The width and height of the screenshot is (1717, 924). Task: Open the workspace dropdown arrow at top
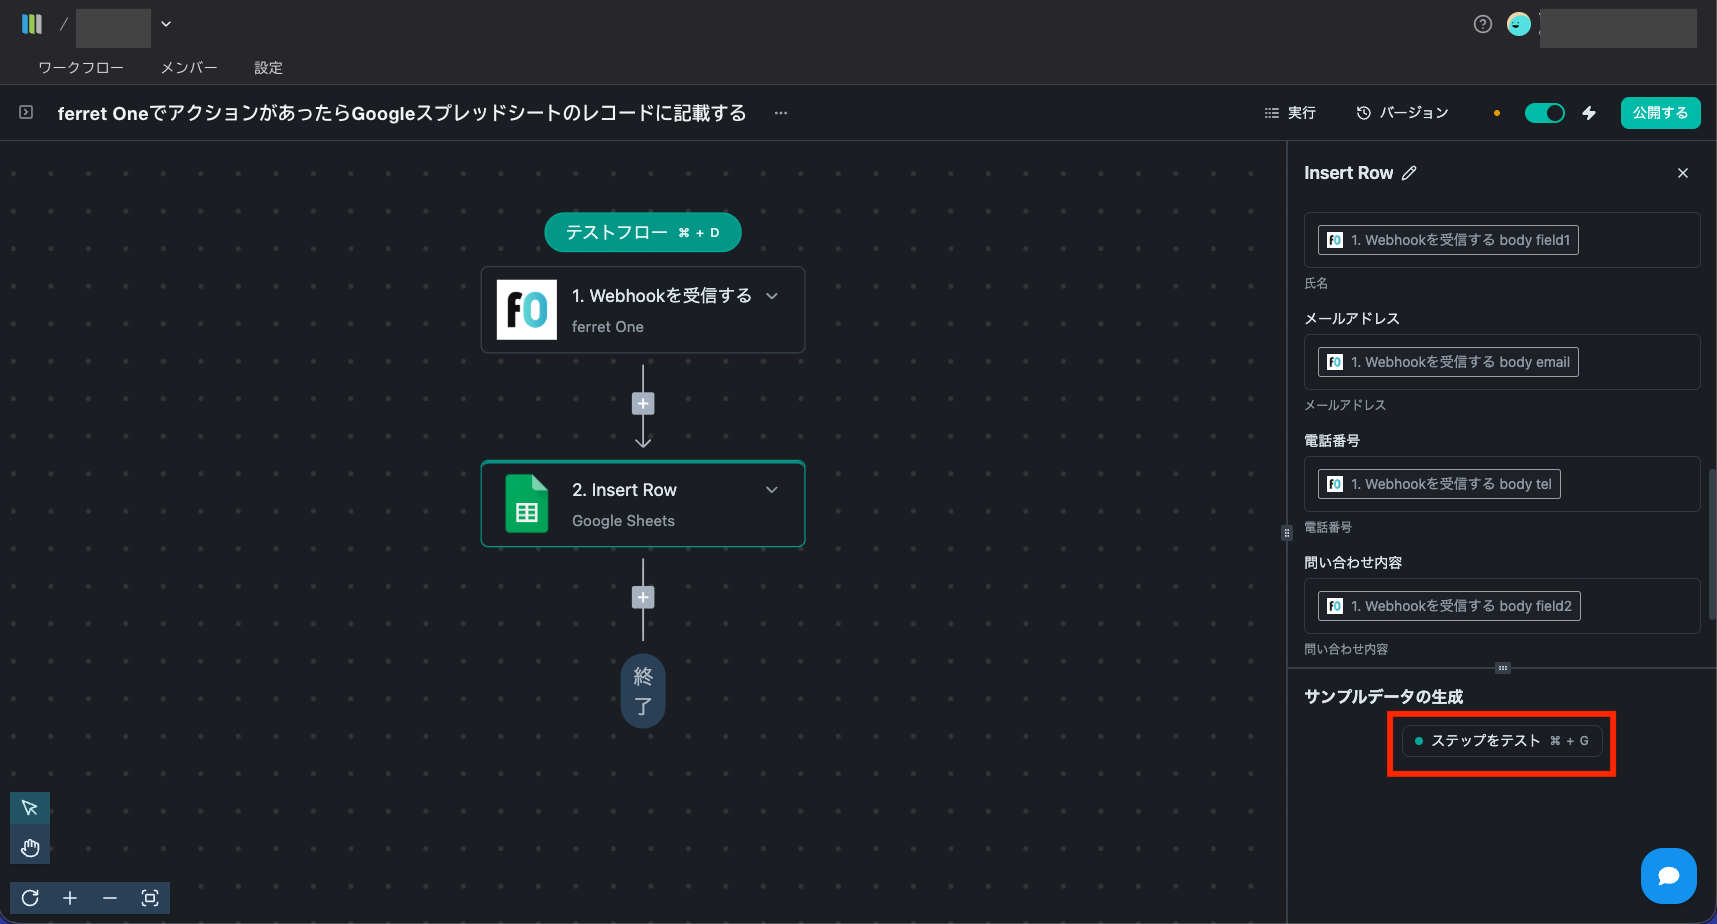pyautogui.click(x=166, y=24)
